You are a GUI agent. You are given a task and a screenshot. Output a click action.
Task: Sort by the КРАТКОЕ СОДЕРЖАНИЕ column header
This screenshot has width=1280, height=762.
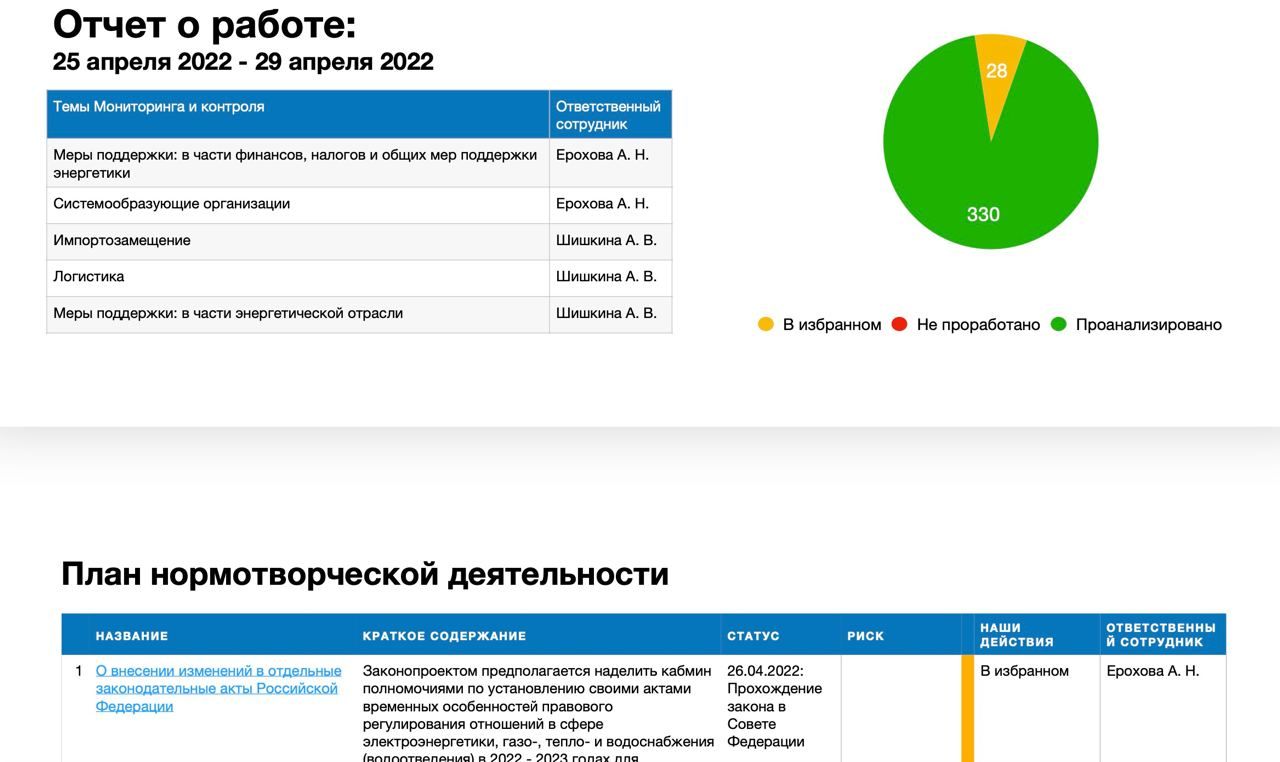coord(444,636)
